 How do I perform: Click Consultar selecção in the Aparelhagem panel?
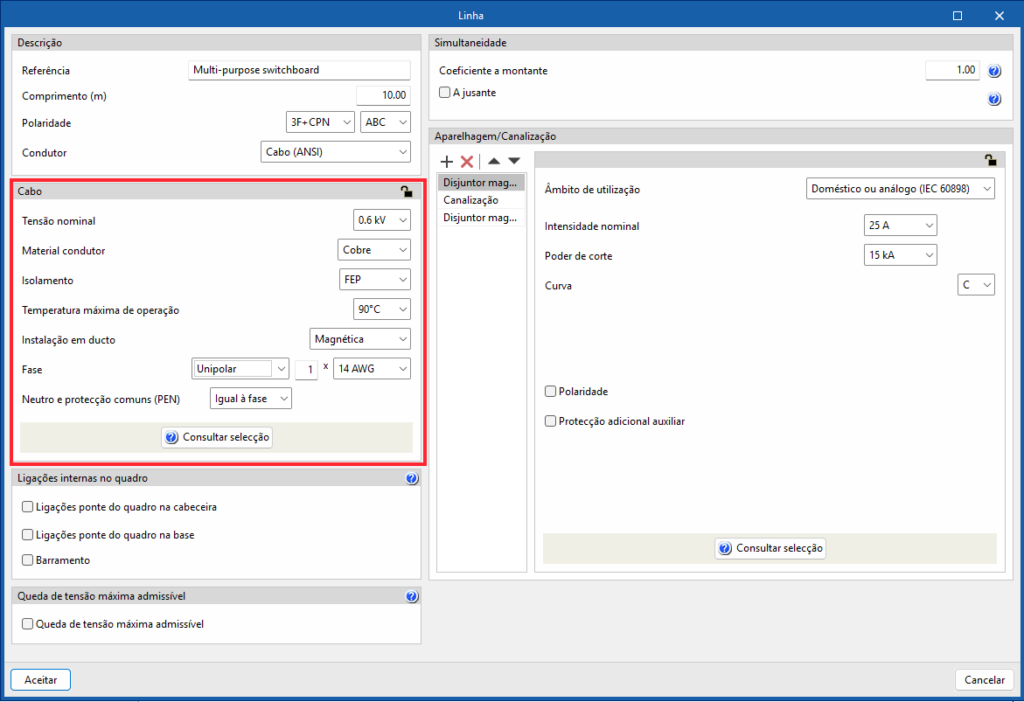click(771, 549)
